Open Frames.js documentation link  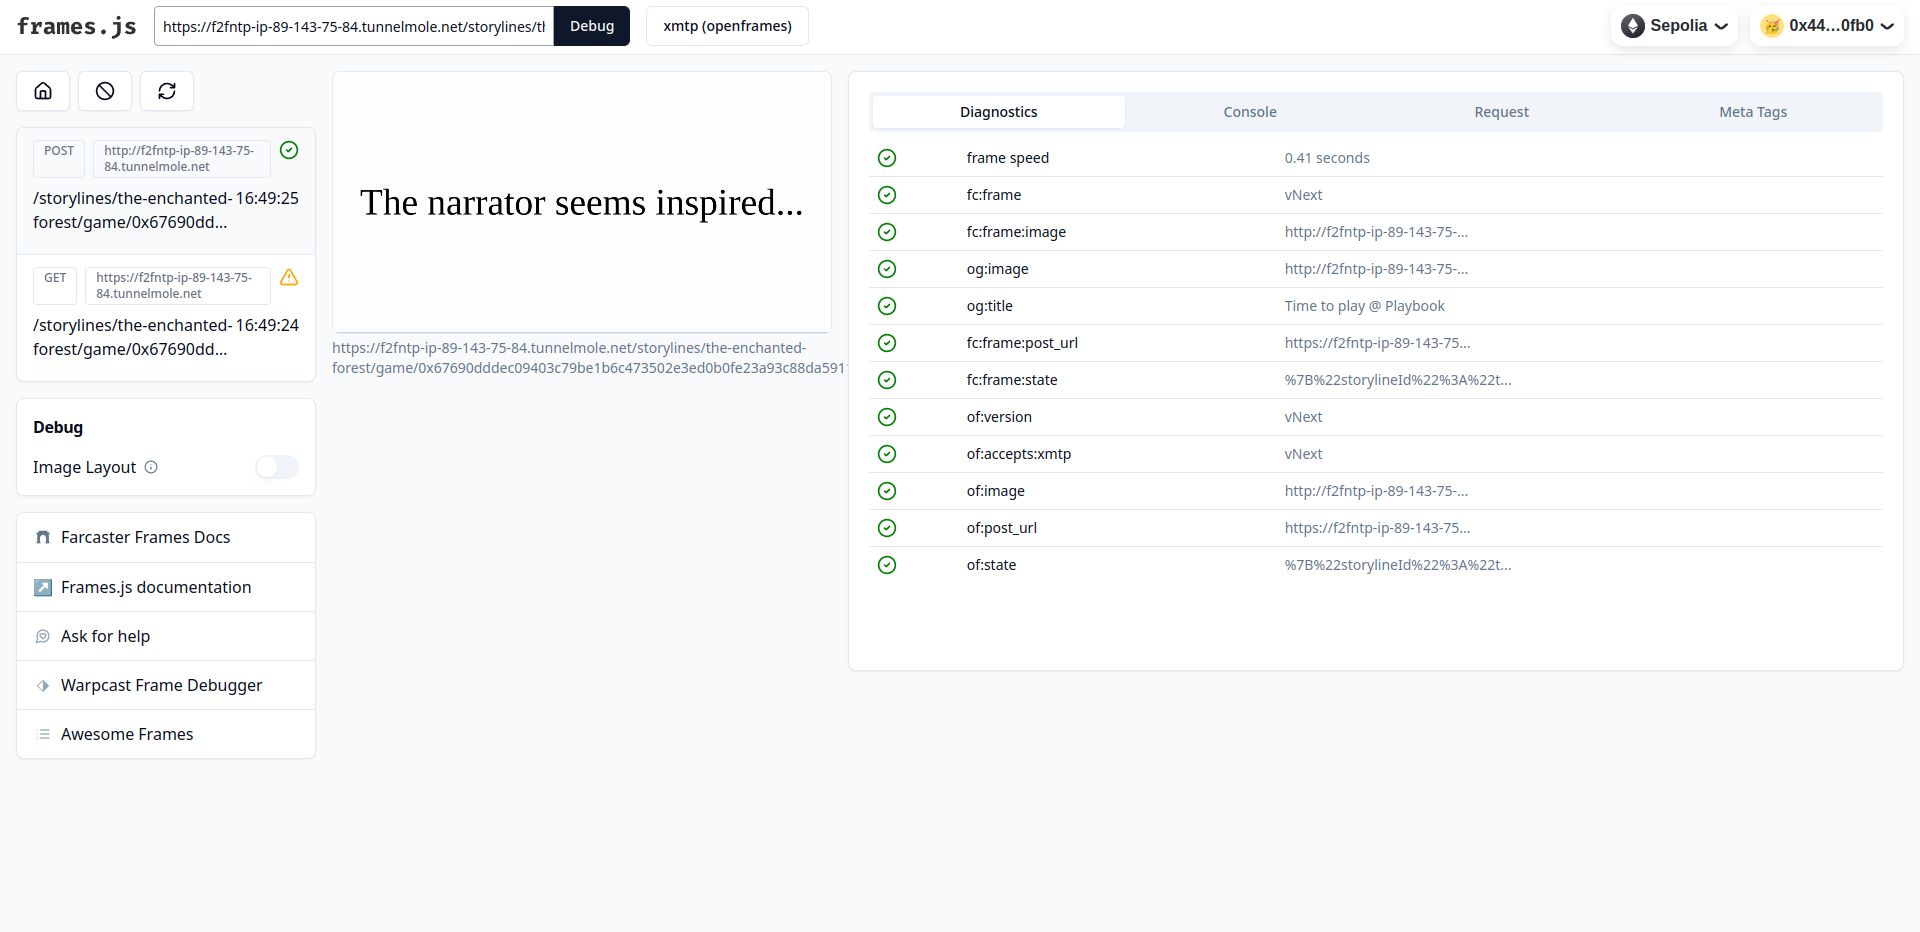[166, 587]
